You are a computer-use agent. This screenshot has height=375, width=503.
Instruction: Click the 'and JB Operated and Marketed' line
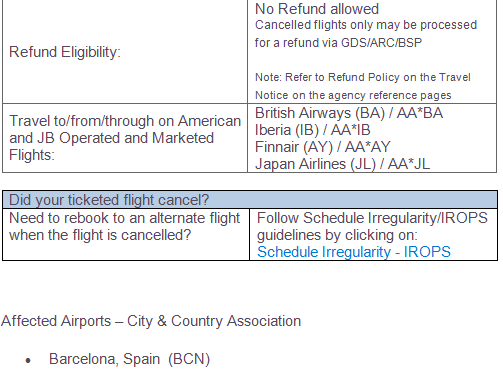click(x=111, y=138)
